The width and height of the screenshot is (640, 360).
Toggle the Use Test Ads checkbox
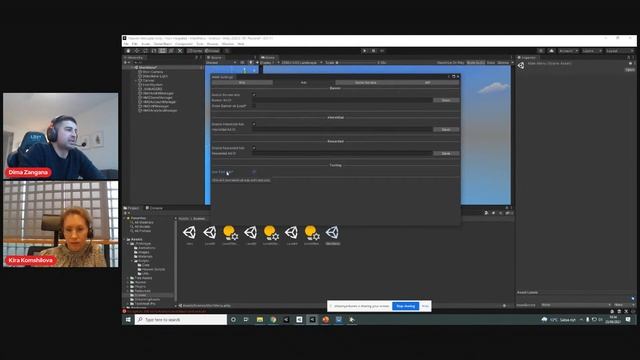(254, 172)
